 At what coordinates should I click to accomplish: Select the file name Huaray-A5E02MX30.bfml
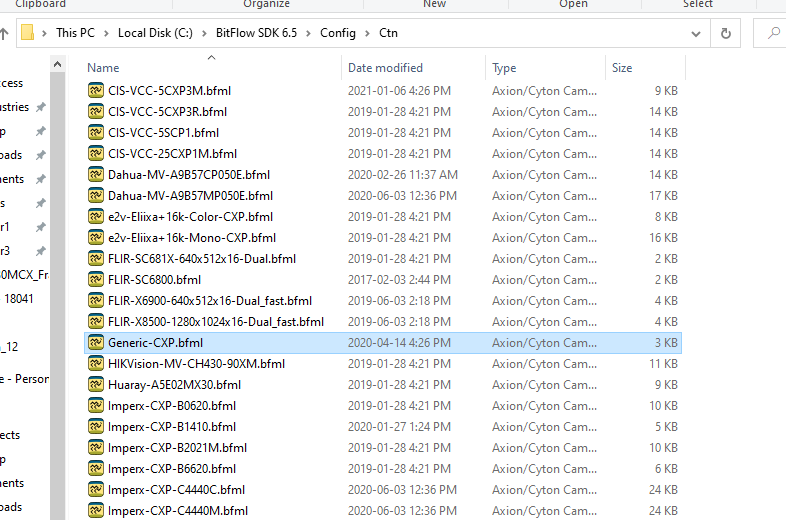pos(174,385)
